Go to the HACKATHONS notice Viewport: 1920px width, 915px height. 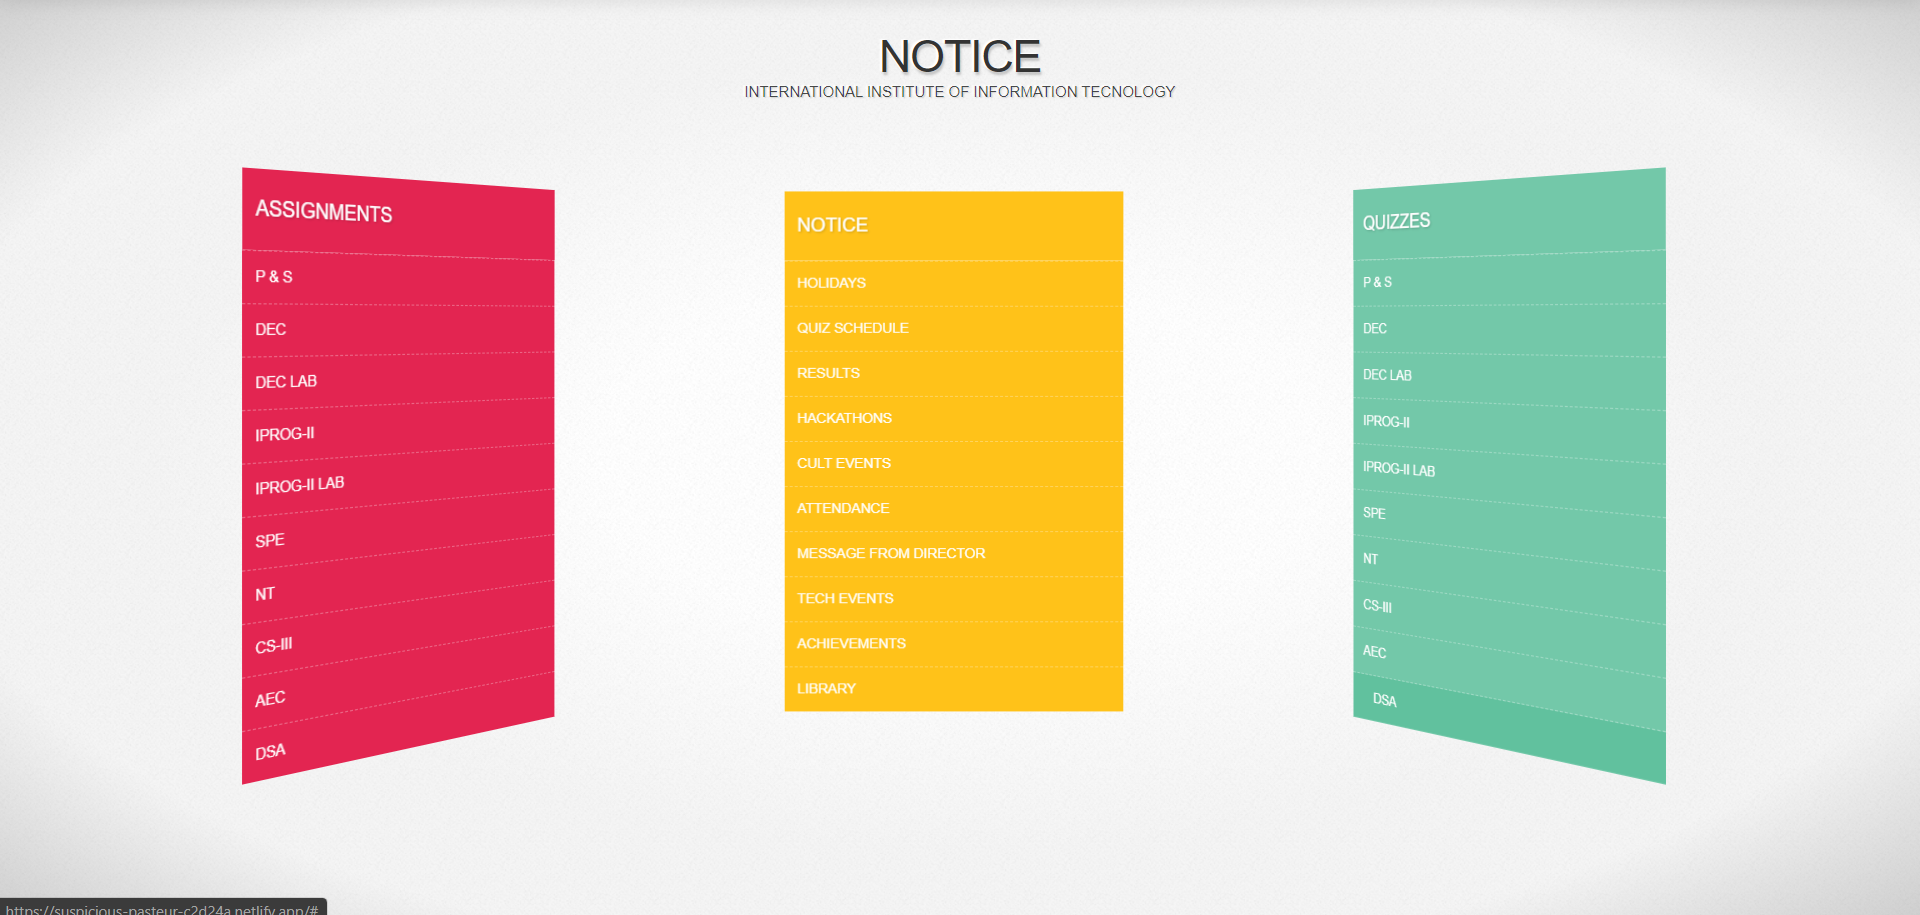pos(954,418)
